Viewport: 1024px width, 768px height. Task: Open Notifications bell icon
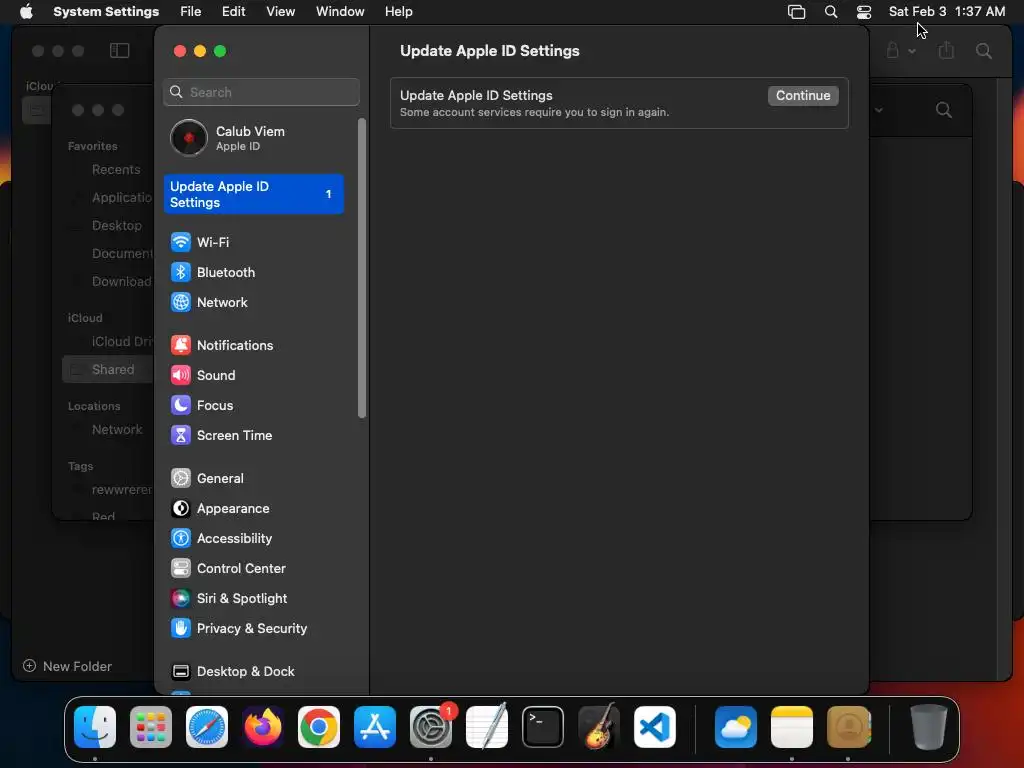coord(180,345)
